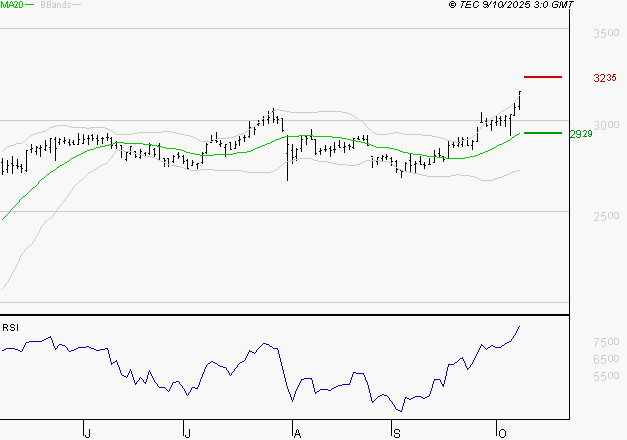Click the MA20 legend label
The image size is (627, 440).
12,5
